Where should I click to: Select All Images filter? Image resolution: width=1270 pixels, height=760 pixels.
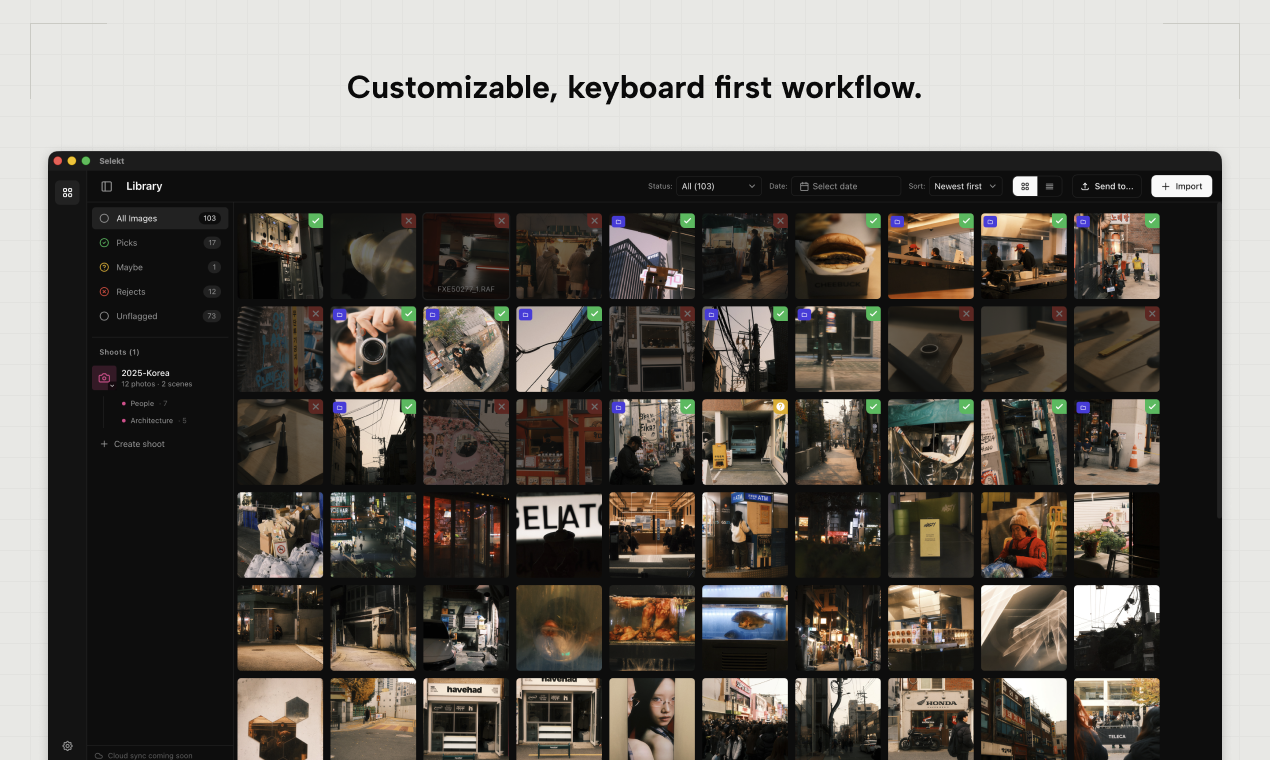coord(160,218)
